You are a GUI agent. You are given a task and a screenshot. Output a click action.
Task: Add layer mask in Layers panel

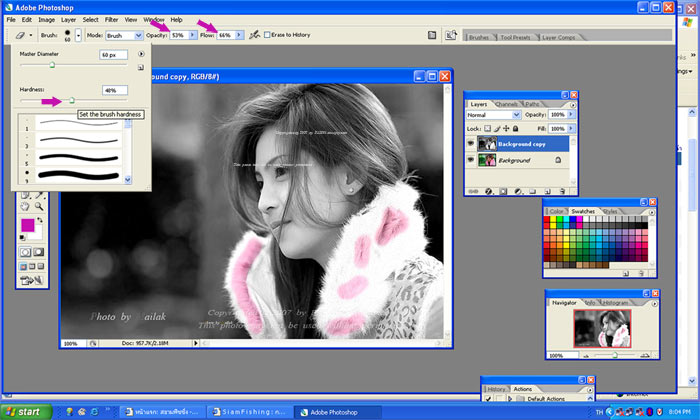coord(503,191)
